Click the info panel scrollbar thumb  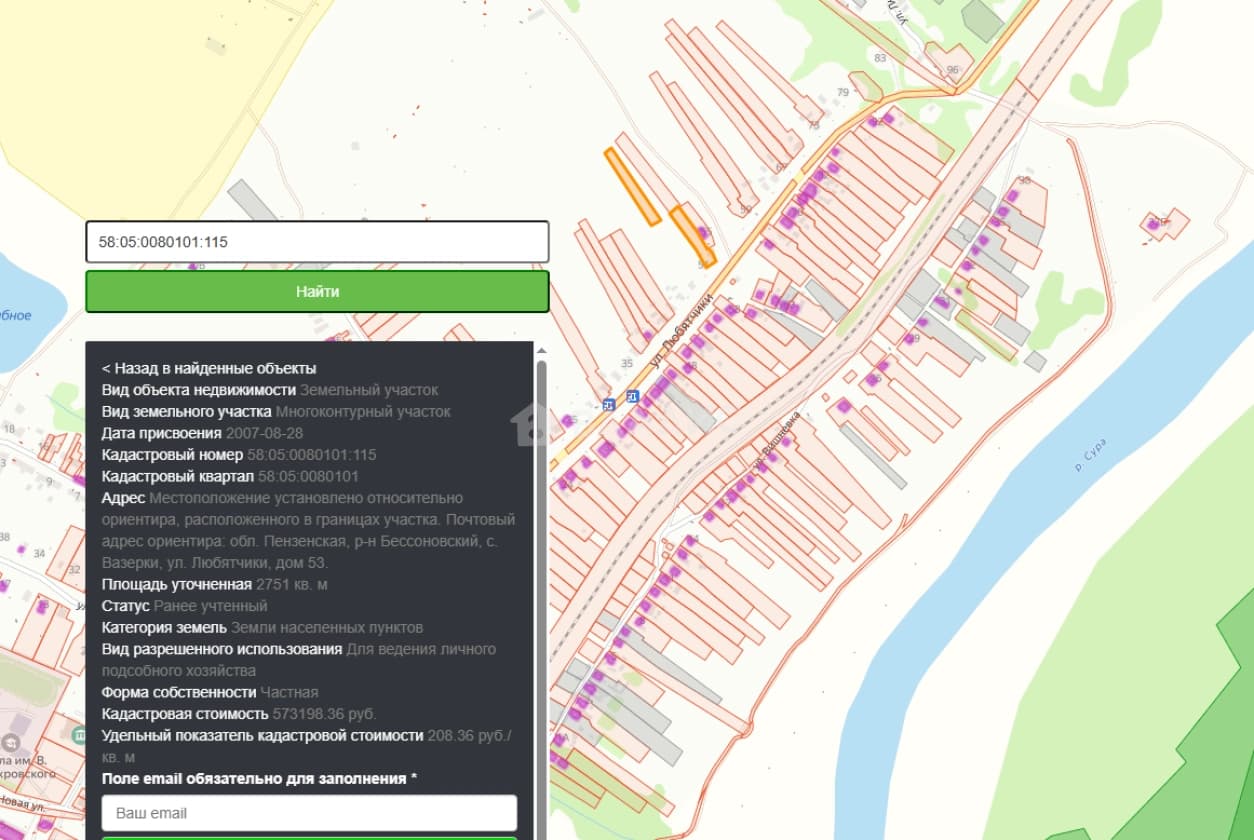click(x=542, y=600)
